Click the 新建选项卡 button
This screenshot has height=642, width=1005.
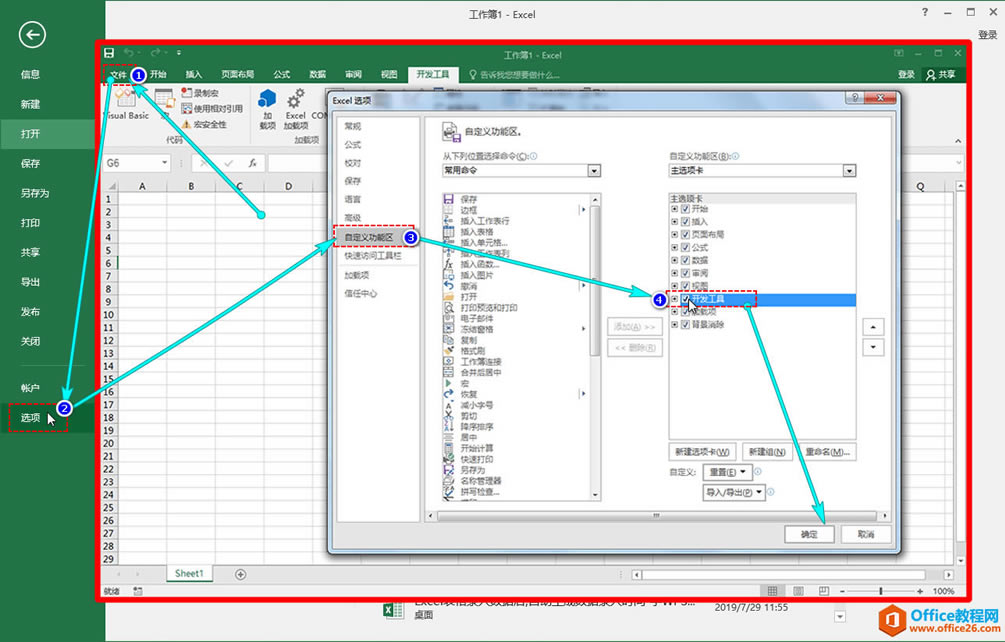[702, 452]
